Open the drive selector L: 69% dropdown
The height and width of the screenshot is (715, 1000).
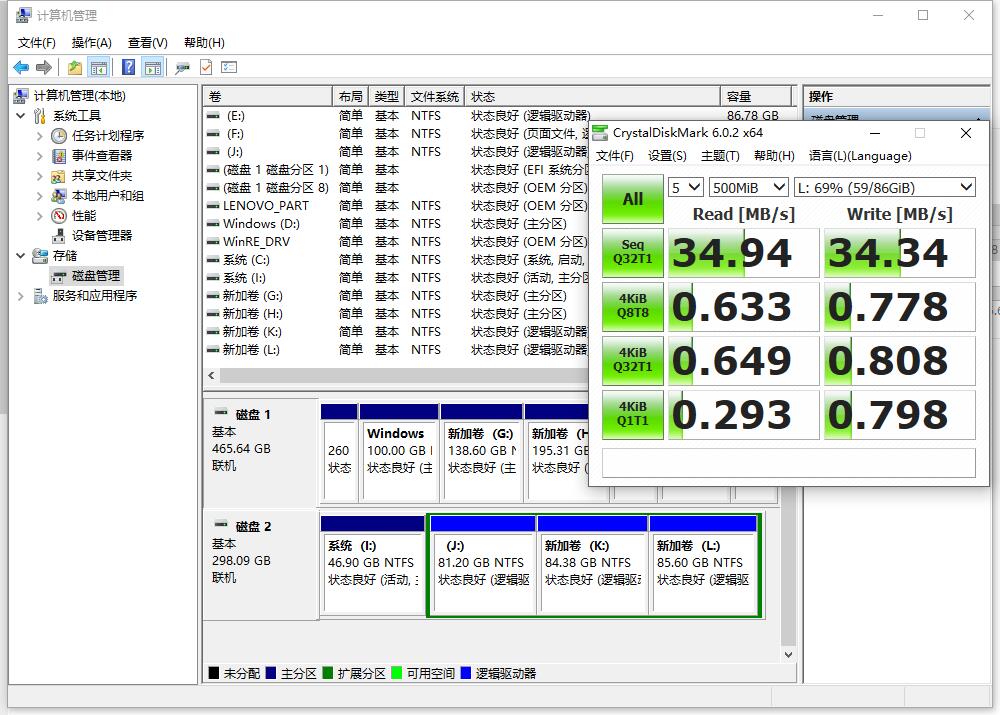[x=885, y=188]
